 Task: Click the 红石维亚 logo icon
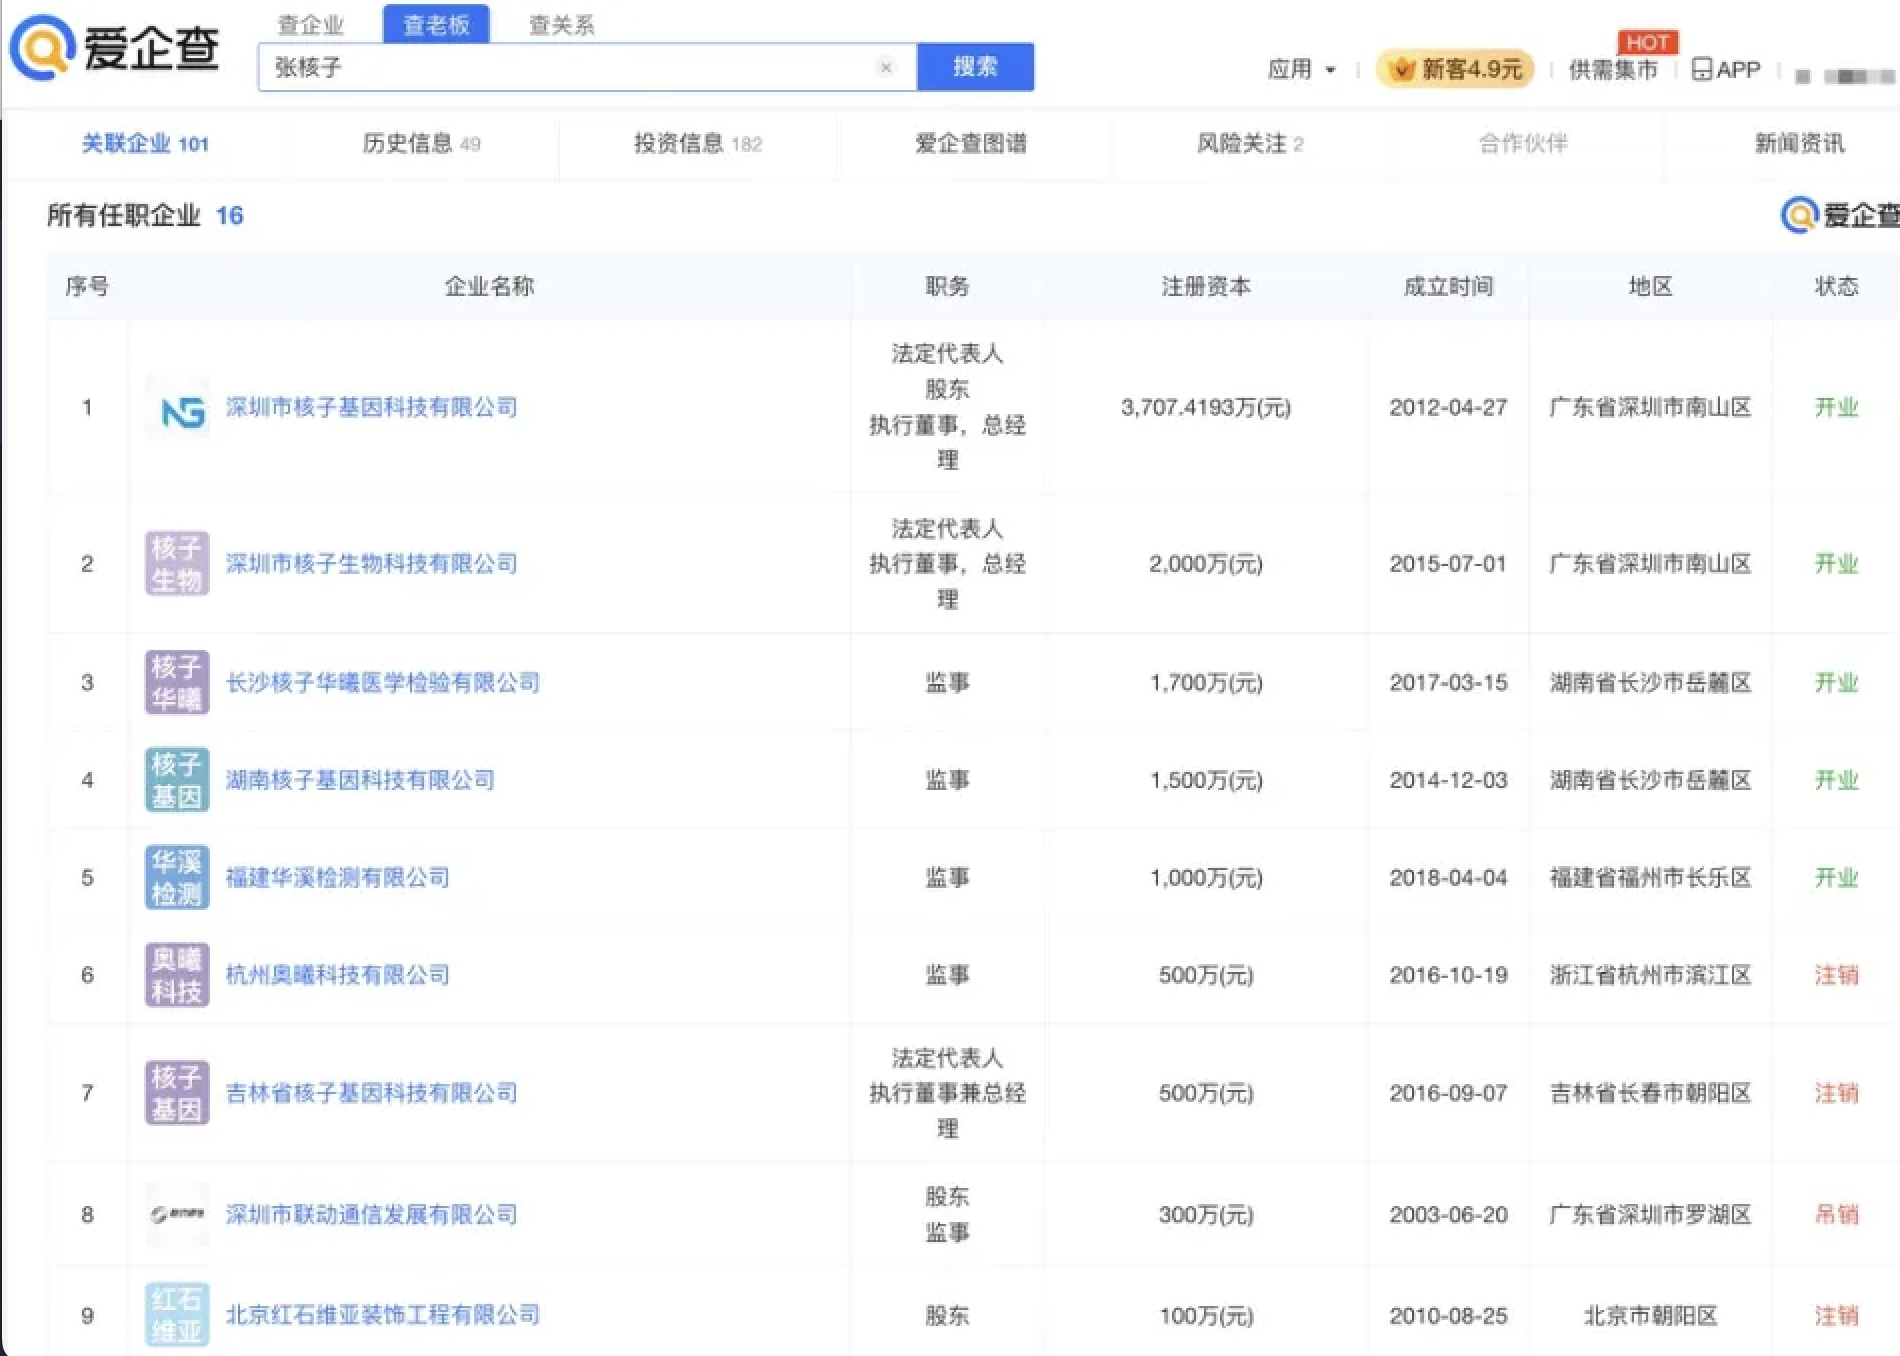178,1315
